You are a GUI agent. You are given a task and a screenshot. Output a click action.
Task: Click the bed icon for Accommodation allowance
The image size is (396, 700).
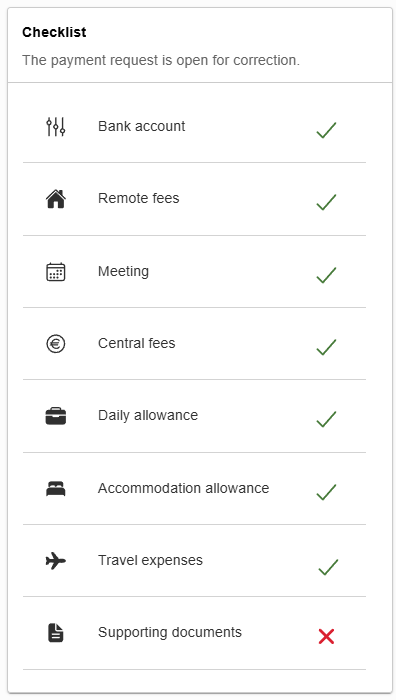click(56, 488)
